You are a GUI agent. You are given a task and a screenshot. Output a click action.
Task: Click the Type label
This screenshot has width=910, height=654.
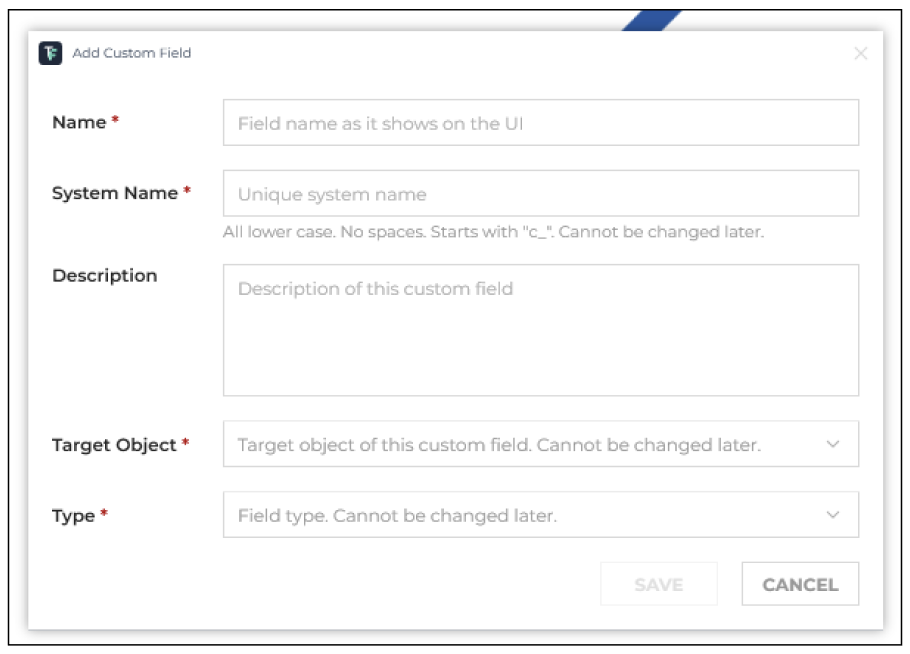point(73,516)
